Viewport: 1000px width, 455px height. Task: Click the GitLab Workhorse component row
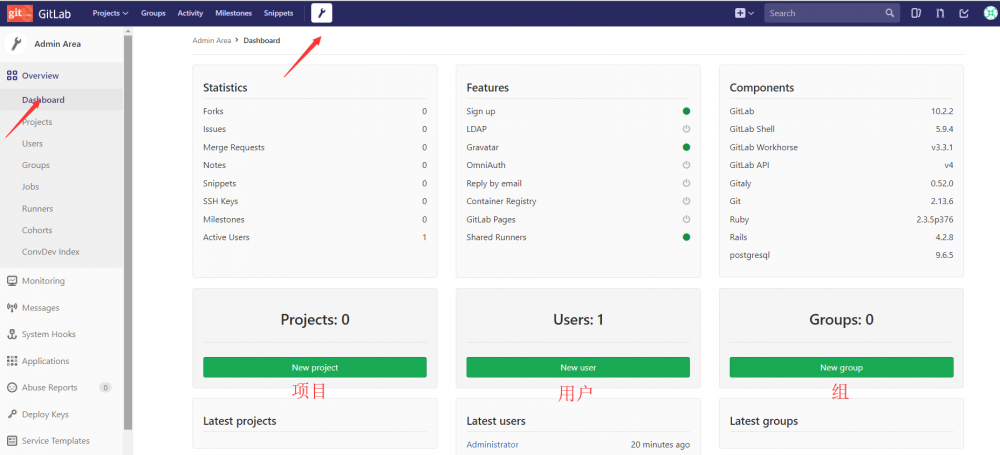pyautogui.click(x=841, y=147)
